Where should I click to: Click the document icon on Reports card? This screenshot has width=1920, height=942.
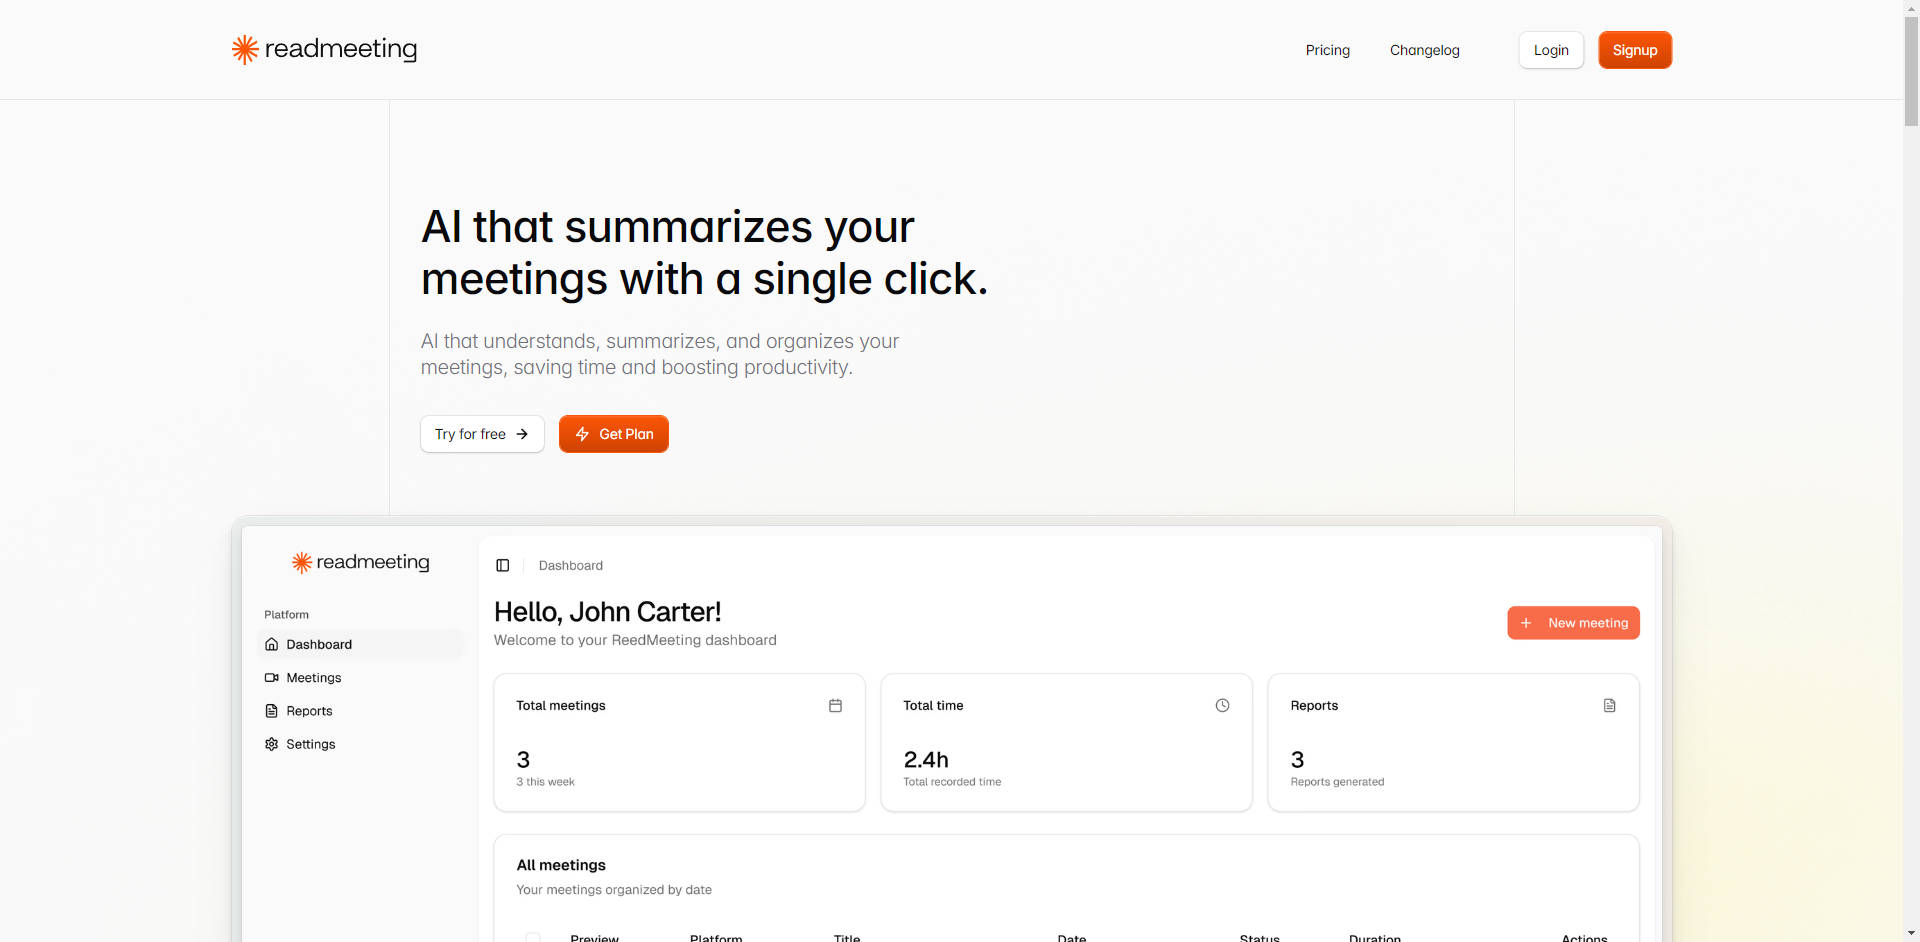[1609, 706]
